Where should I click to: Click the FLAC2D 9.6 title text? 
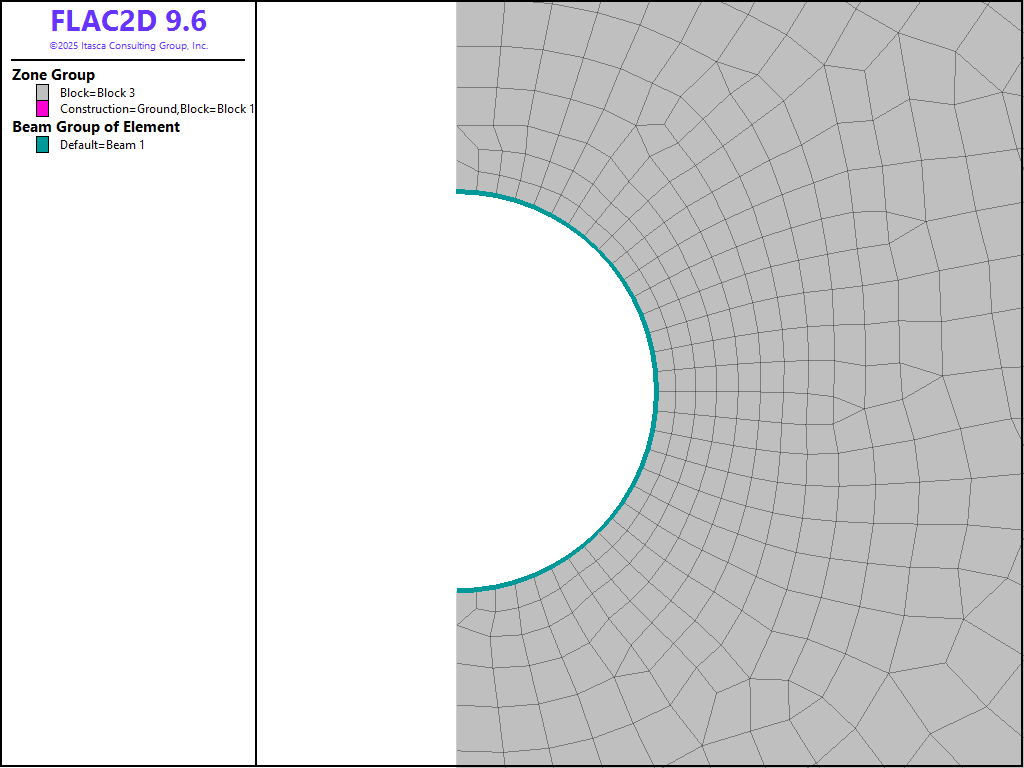tap(128, 21)
